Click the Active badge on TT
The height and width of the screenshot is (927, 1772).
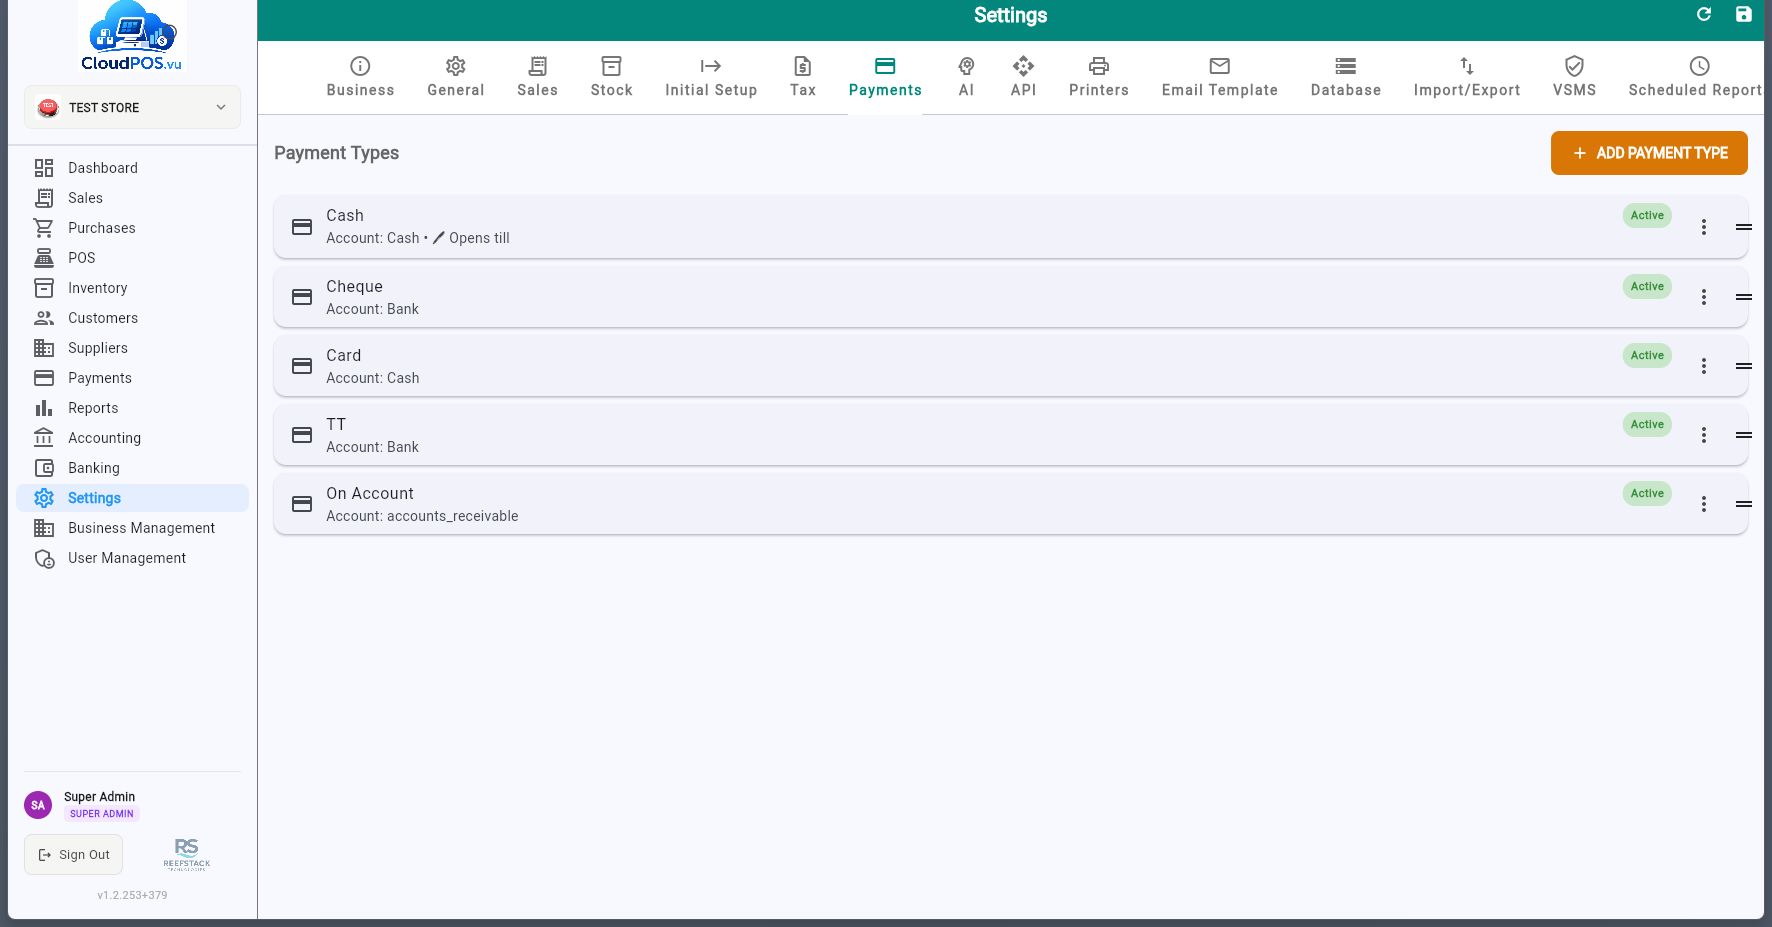[1647, 424]
